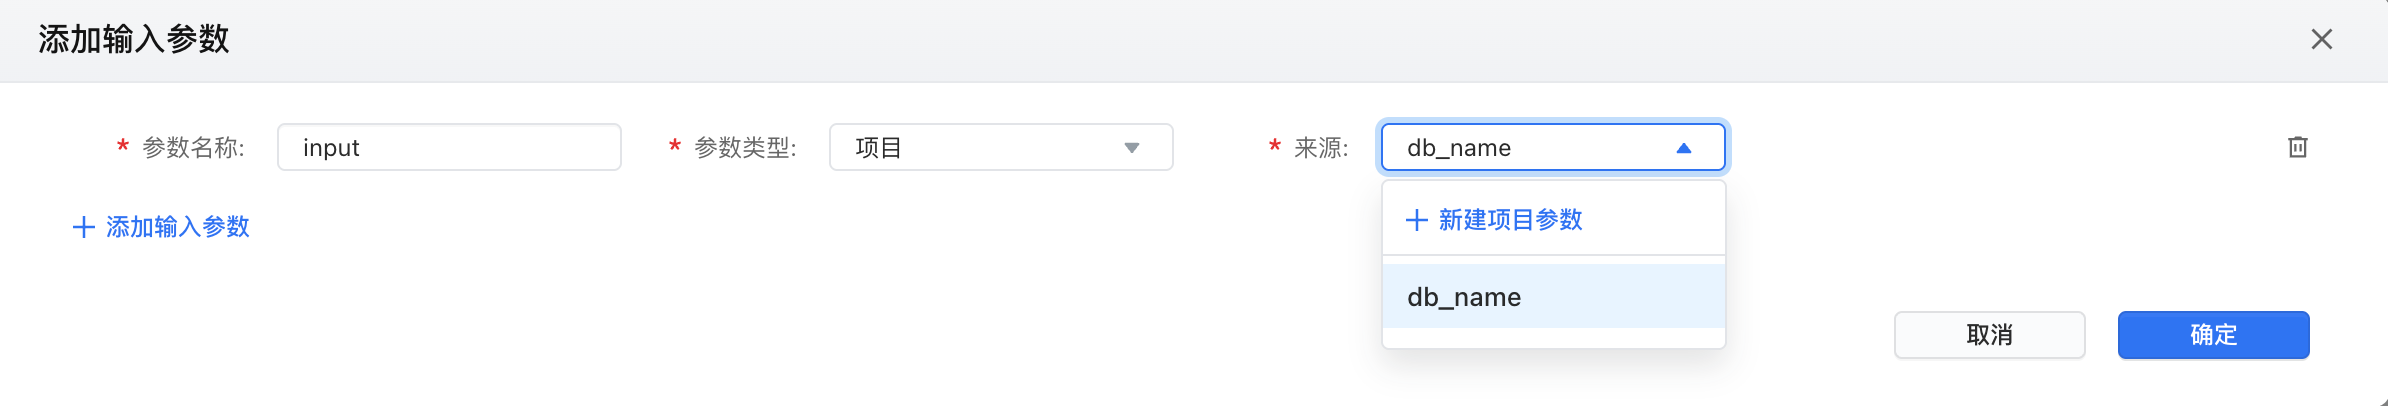Click the red asterisk before 参数名称
The height and width of the screenshot is (406, 2388).
pos(123,147)
